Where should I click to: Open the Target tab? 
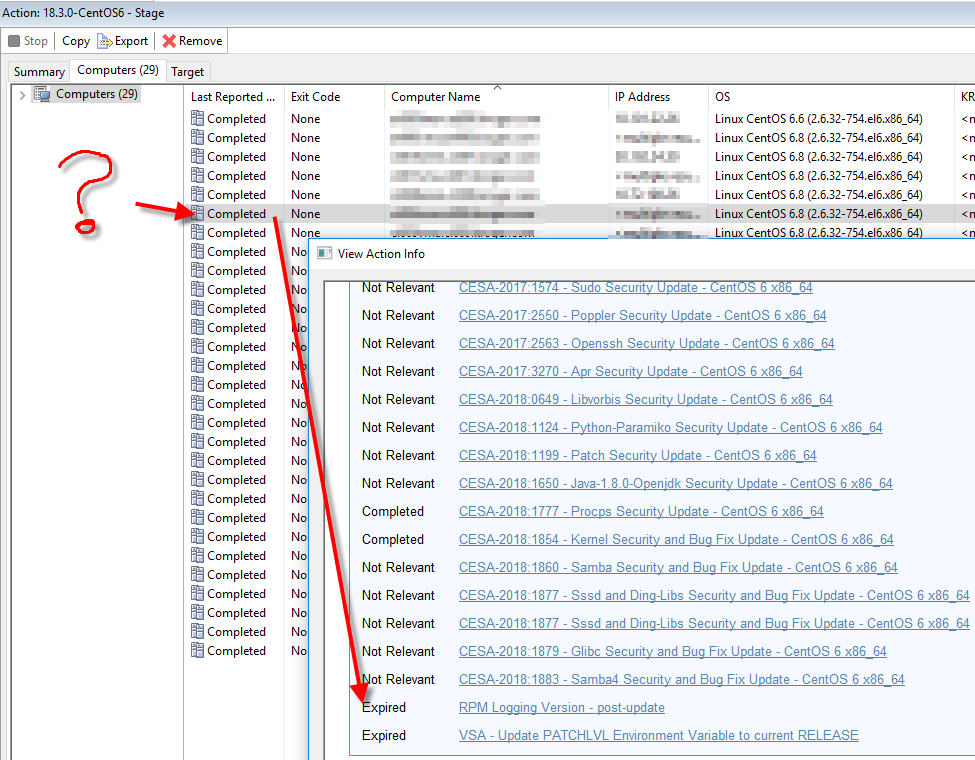pos(188,72)
